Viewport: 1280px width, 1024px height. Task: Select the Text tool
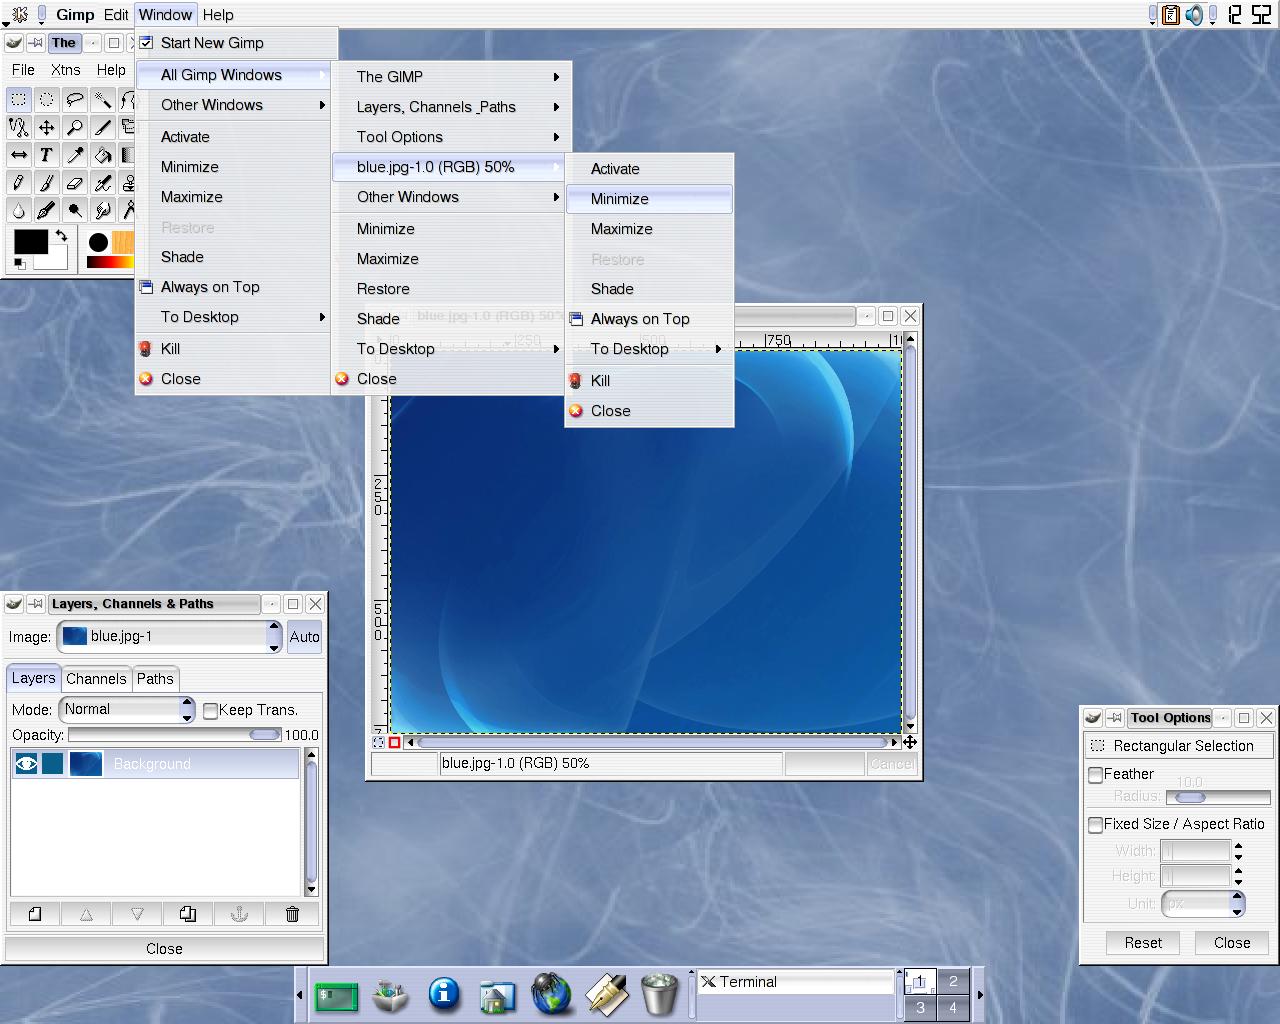pos(46,155)
